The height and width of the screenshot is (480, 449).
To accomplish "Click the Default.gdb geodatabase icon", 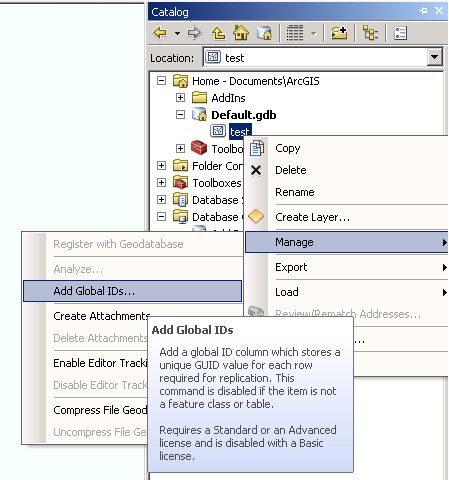I will click(199, 115).
